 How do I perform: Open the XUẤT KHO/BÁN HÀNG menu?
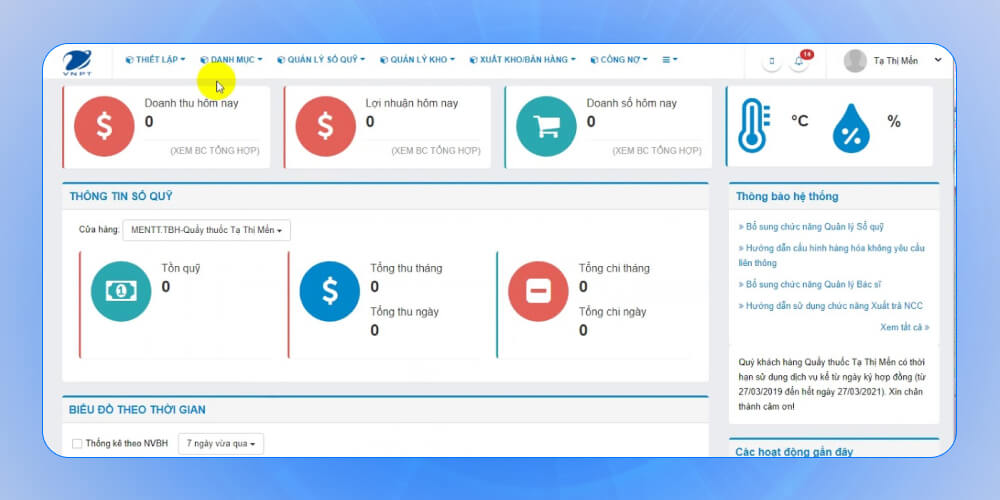[522, 60]
